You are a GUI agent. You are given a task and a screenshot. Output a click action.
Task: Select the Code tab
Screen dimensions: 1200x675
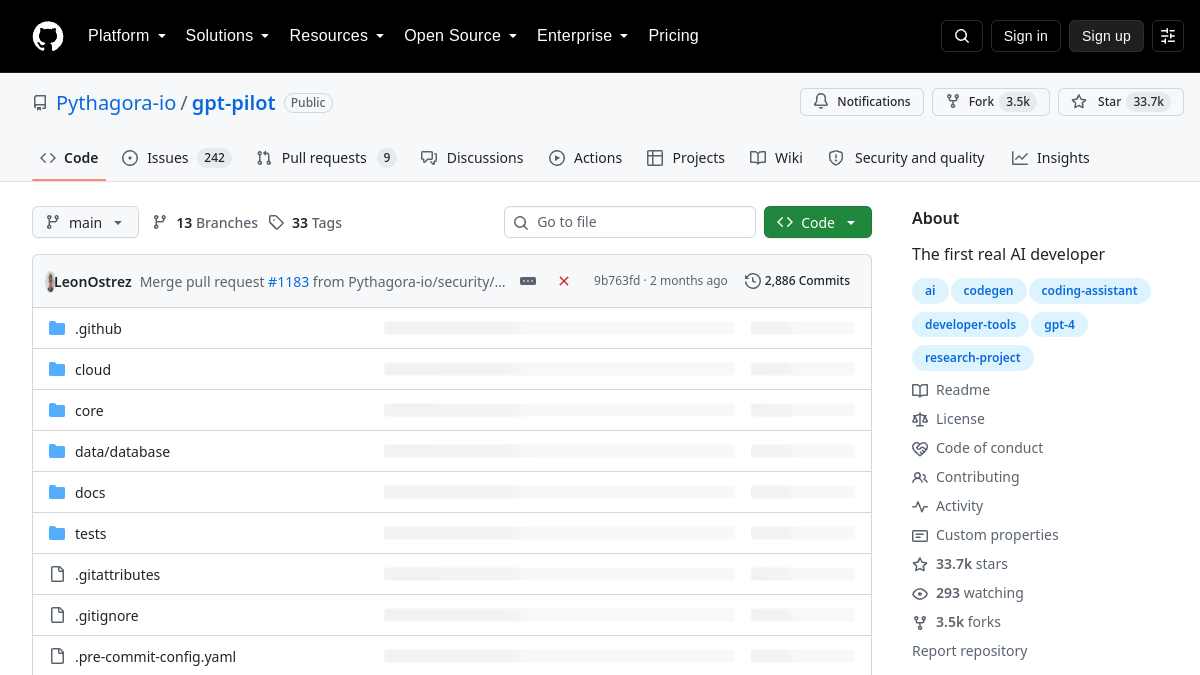tap(69, 158)
